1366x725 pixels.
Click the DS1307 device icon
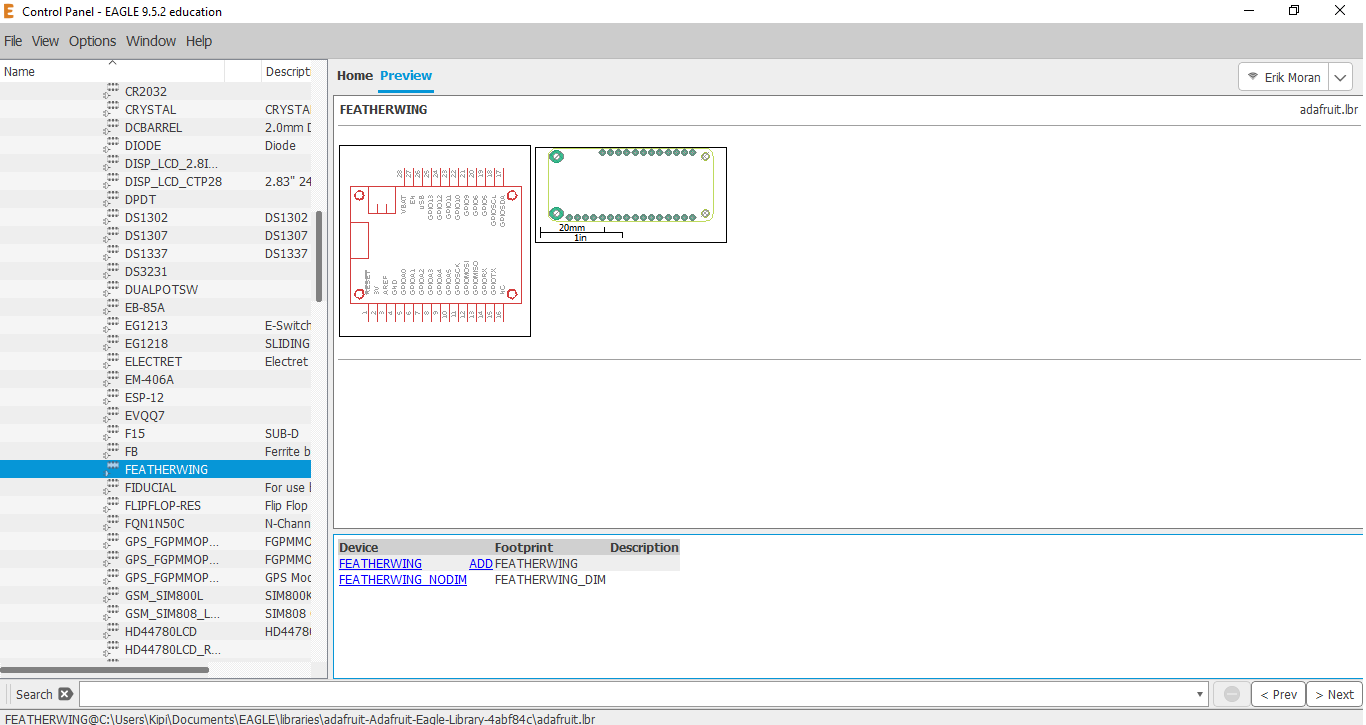point(111,235)
